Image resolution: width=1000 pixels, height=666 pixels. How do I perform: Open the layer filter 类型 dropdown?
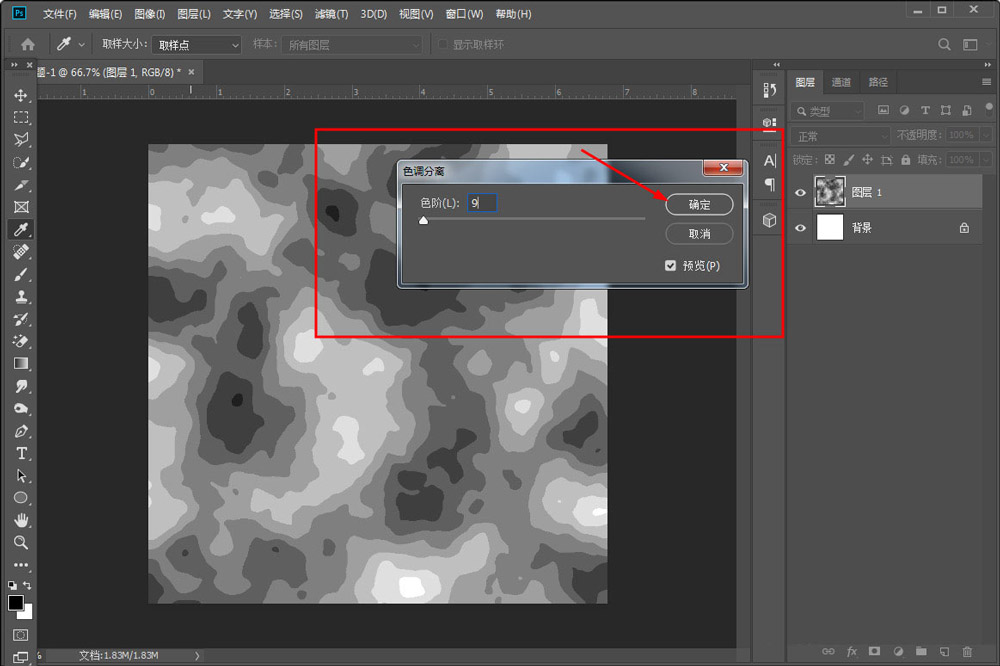[828, 111]
